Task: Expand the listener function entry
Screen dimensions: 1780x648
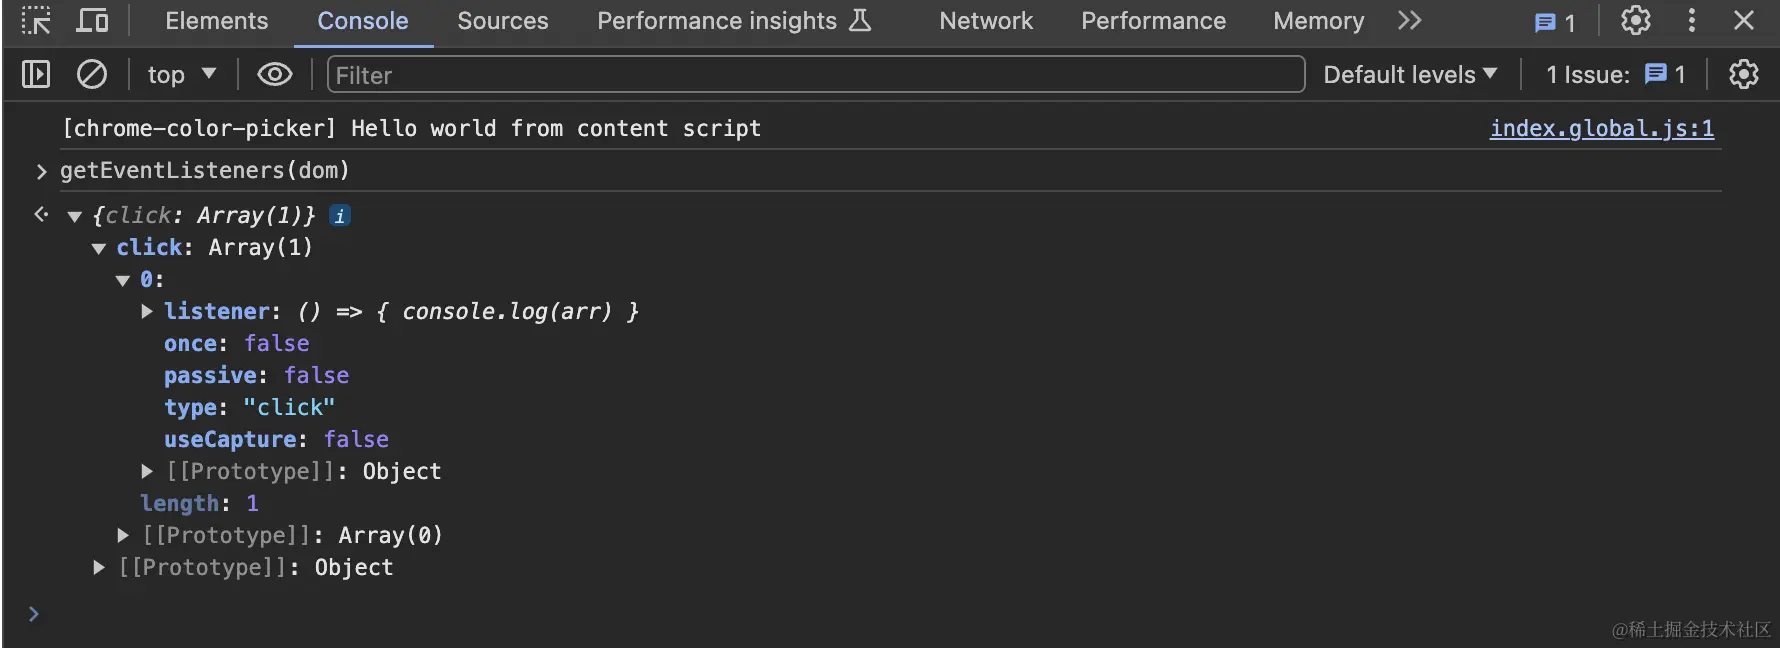Action: tap(147, 311)
